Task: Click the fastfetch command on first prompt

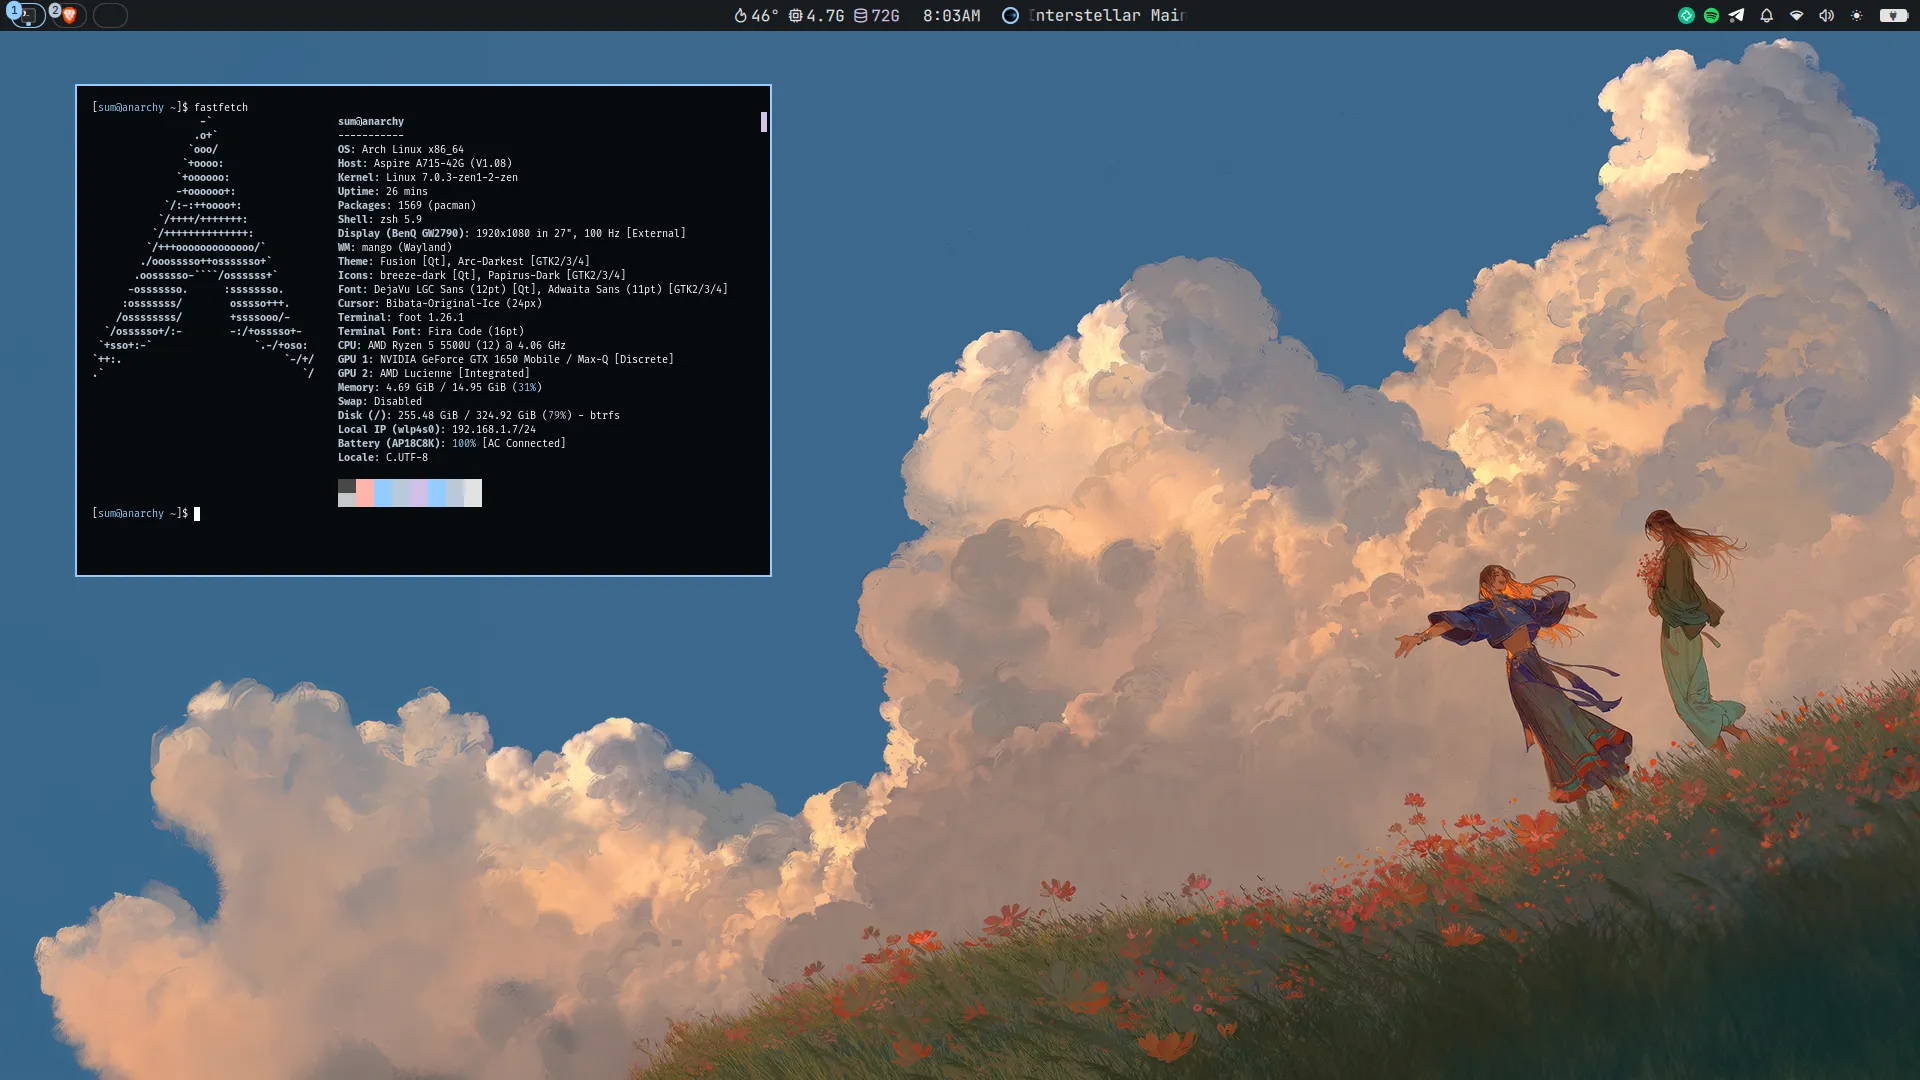Action: (221, 107)
